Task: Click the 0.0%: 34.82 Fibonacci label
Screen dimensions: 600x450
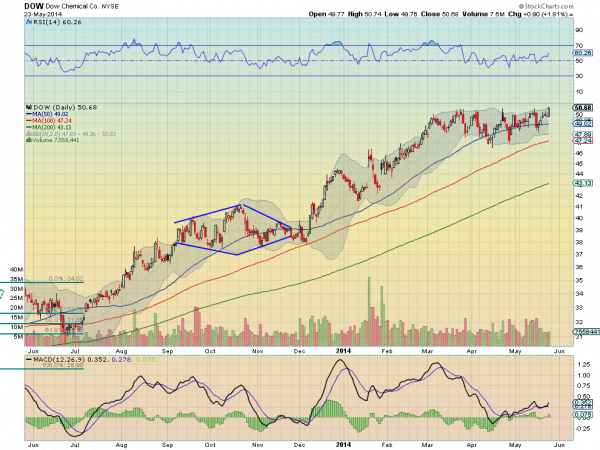Action: click(x=66, y=279)
